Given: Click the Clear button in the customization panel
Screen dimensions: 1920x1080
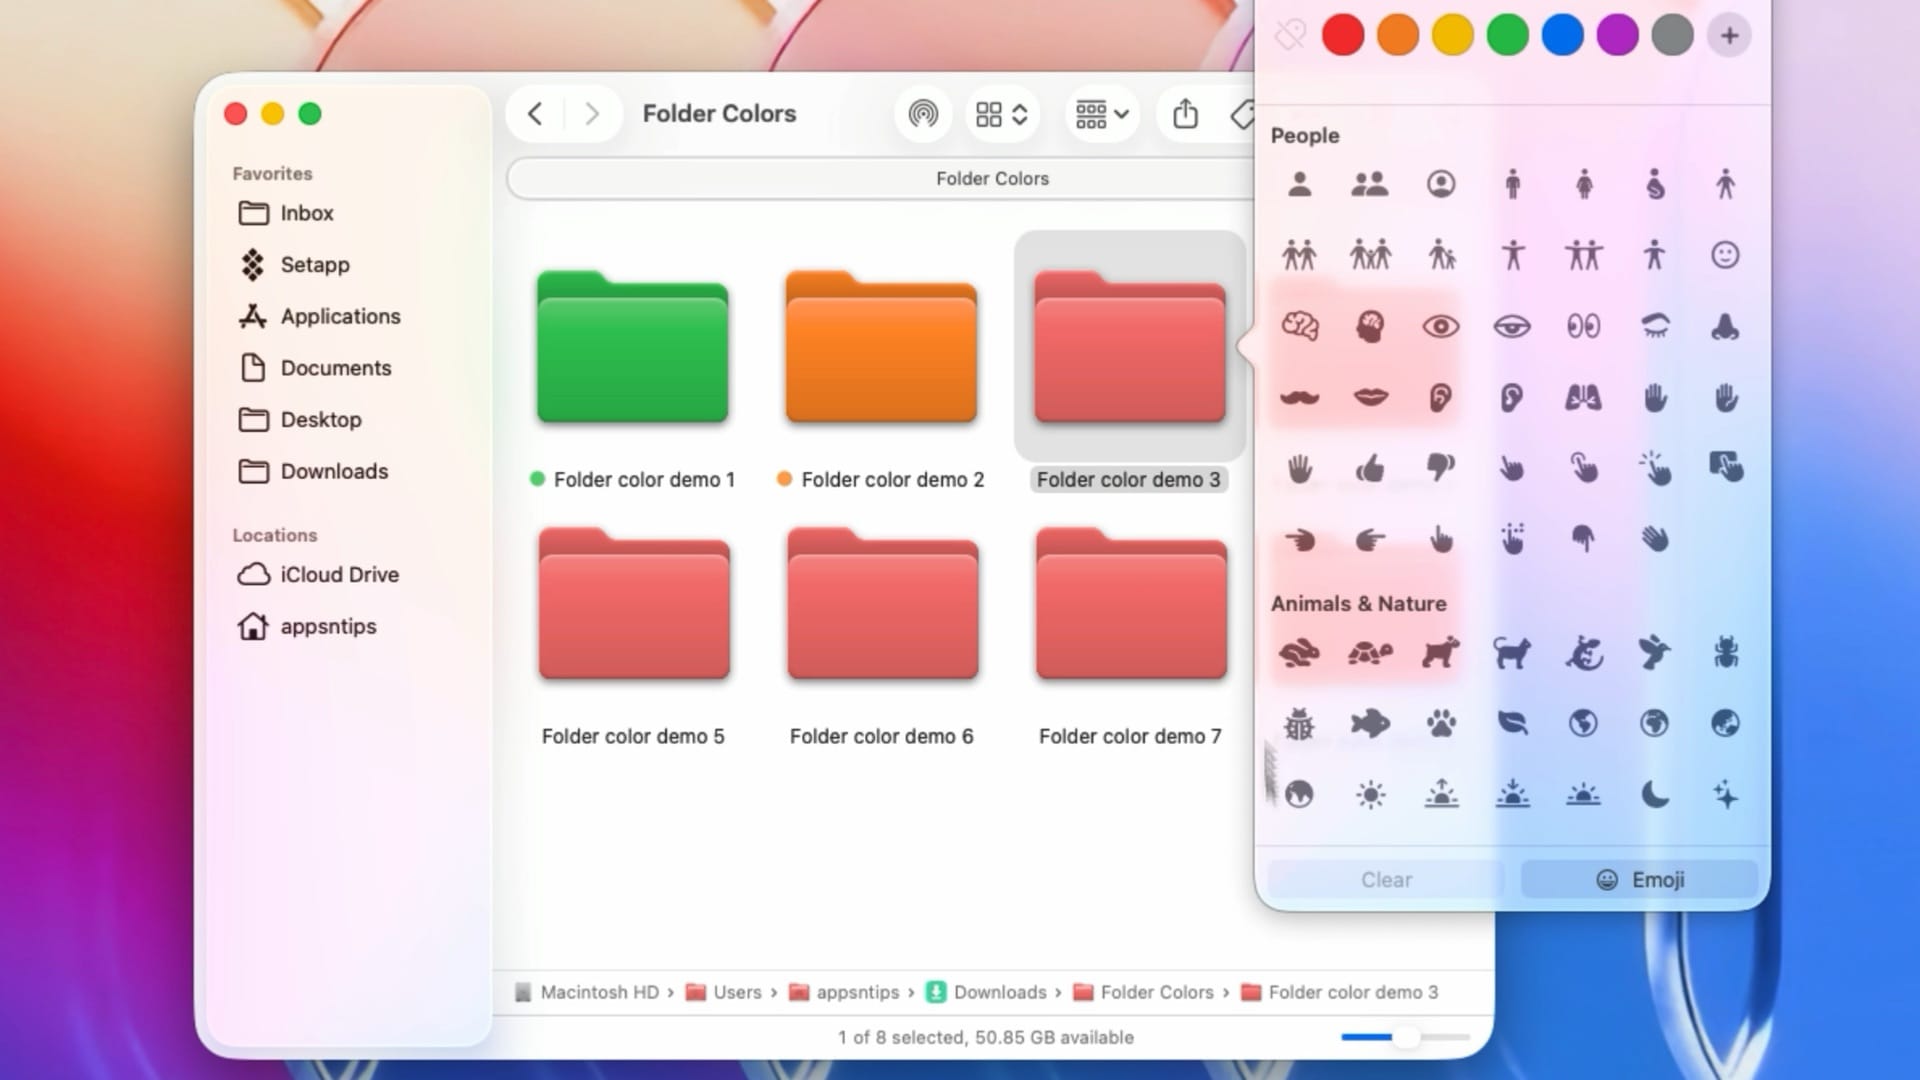Looking at the screenshot, I should point(1386,879).
